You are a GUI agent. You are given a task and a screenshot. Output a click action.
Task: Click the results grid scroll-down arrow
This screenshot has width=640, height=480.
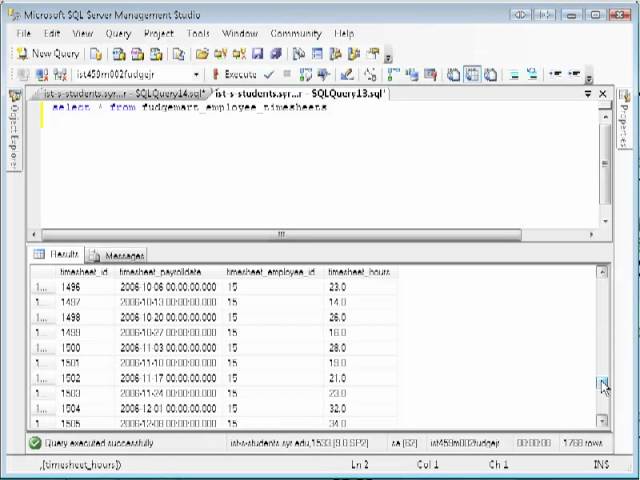[x=602, y=420]
